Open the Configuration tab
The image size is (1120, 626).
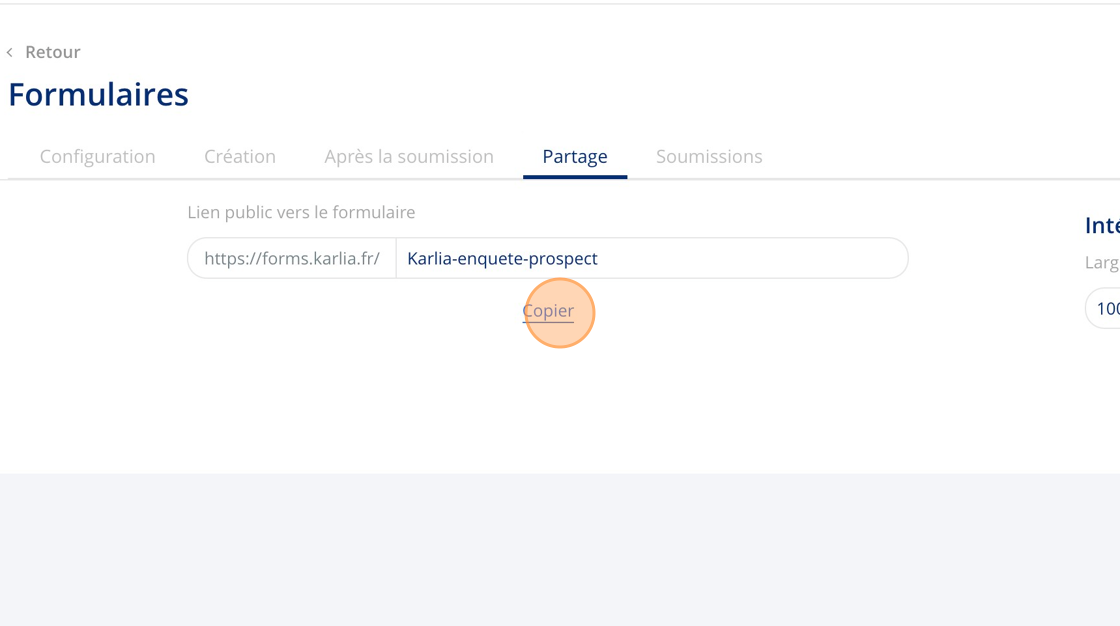click(x=97, y=156)
